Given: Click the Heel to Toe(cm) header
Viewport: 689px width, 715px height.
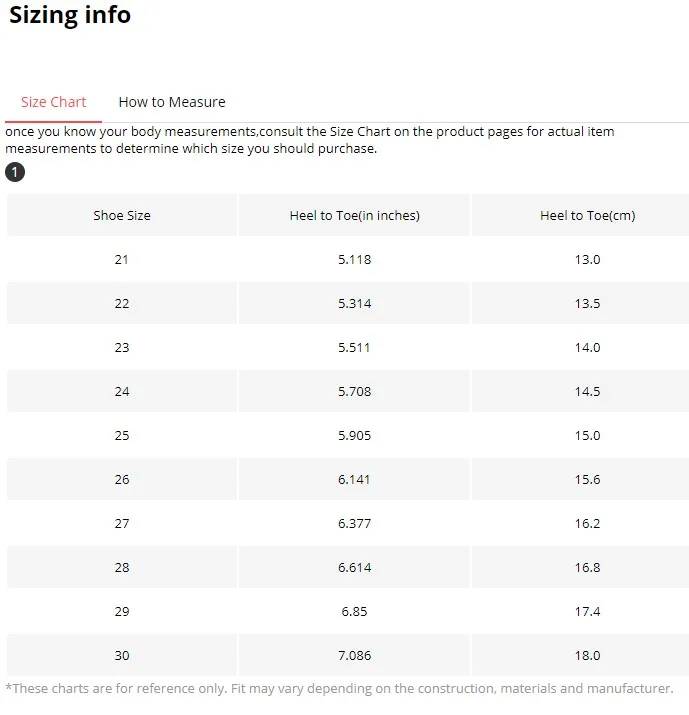Looking at the screenshot, I should (587, 215).
